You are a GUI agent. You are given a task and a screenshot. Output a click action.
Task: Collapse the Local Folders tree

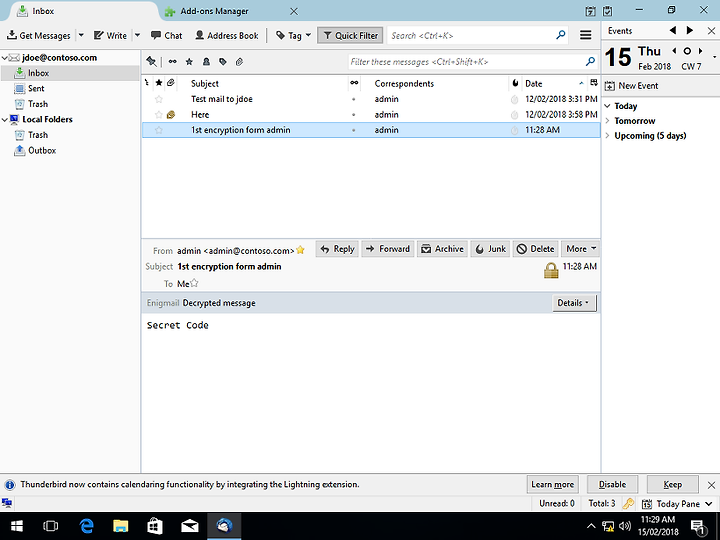point(5,119)
